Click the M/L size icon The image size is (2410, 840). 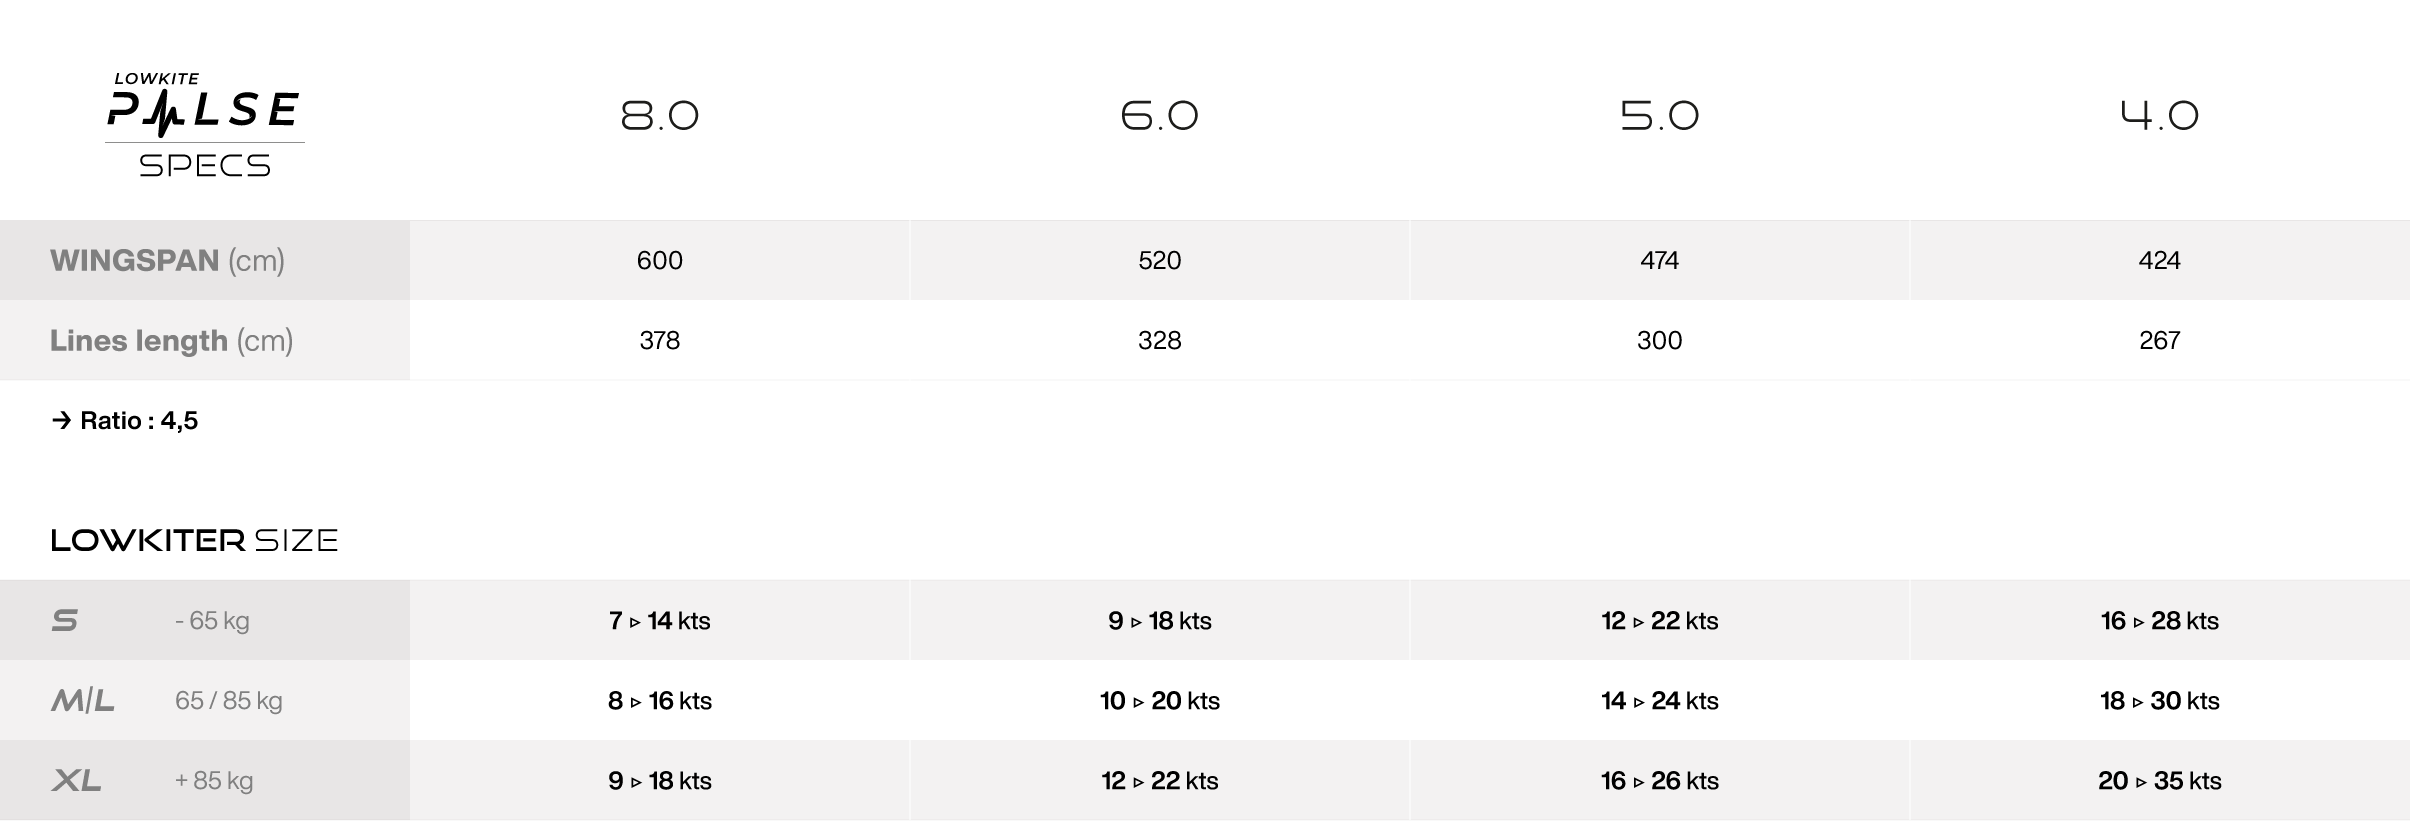pyautogui.click(x=83, y=700)
